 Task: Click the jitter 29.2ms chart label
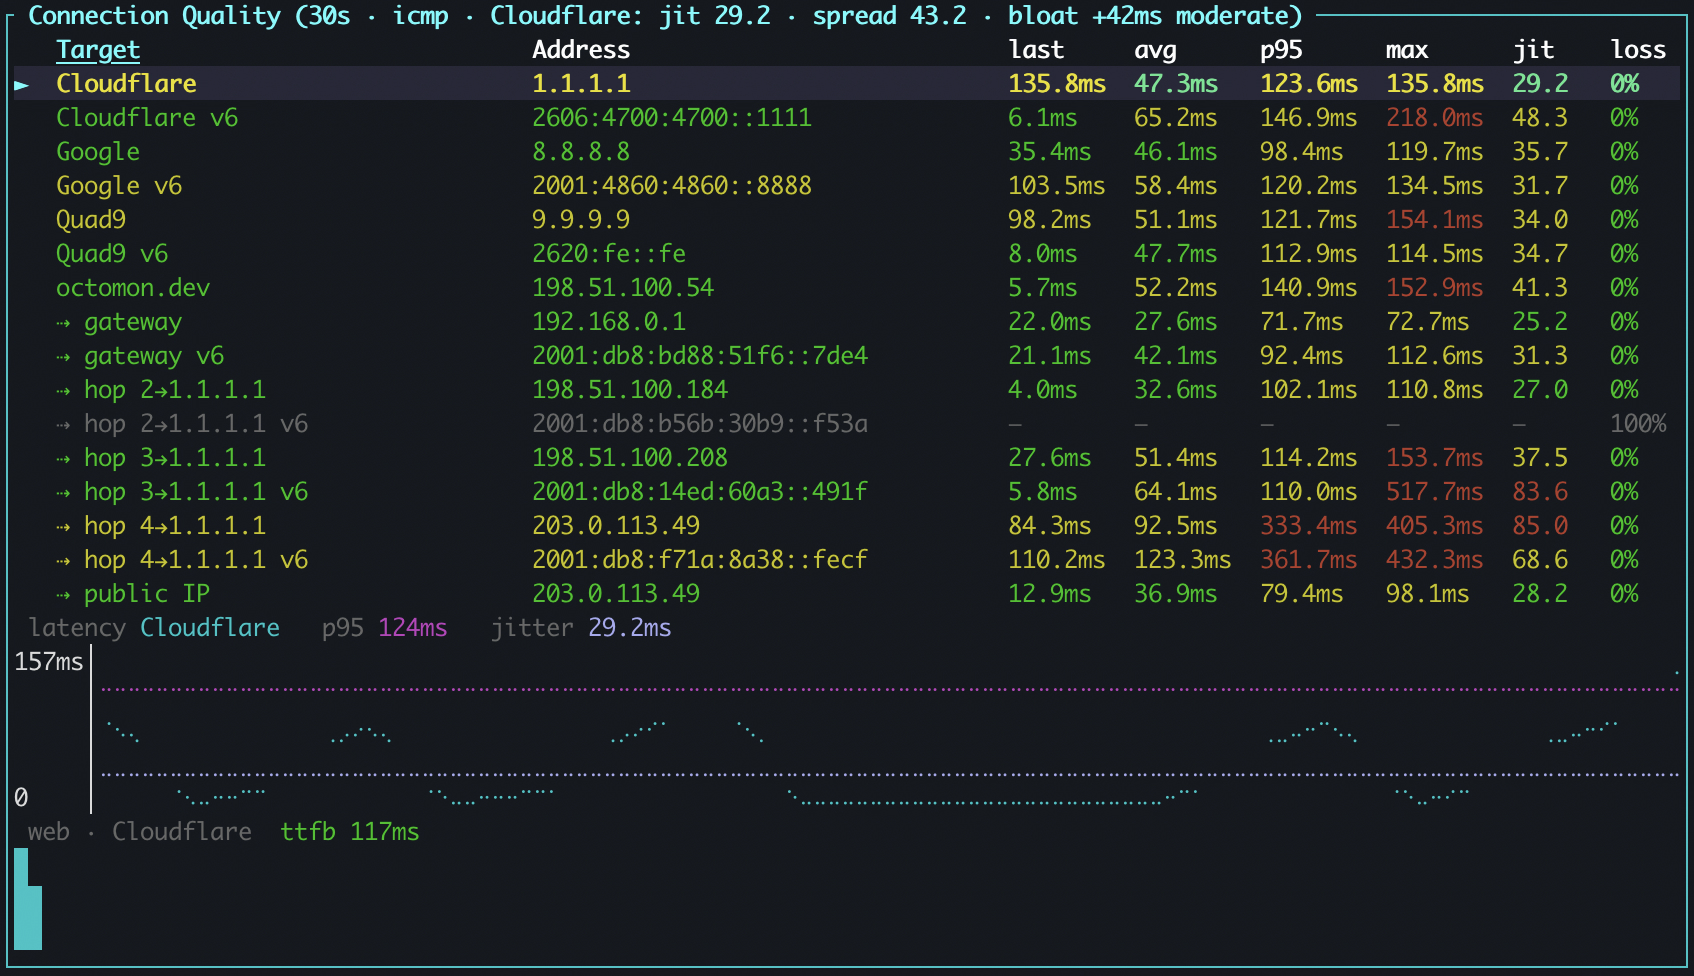(x=581, y=628)
